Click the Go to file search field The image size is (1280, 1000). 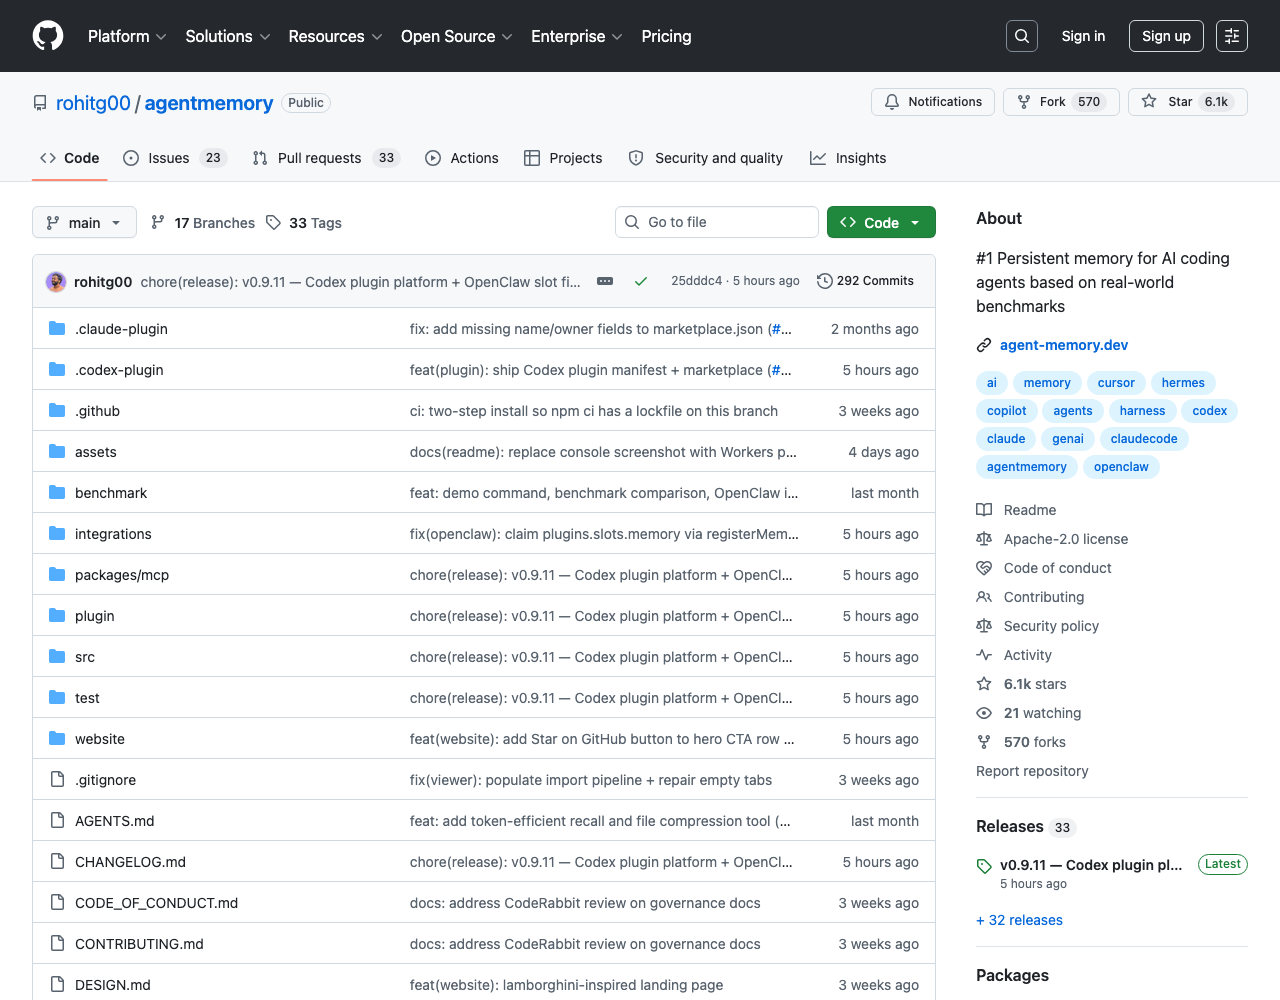[717, 222]
